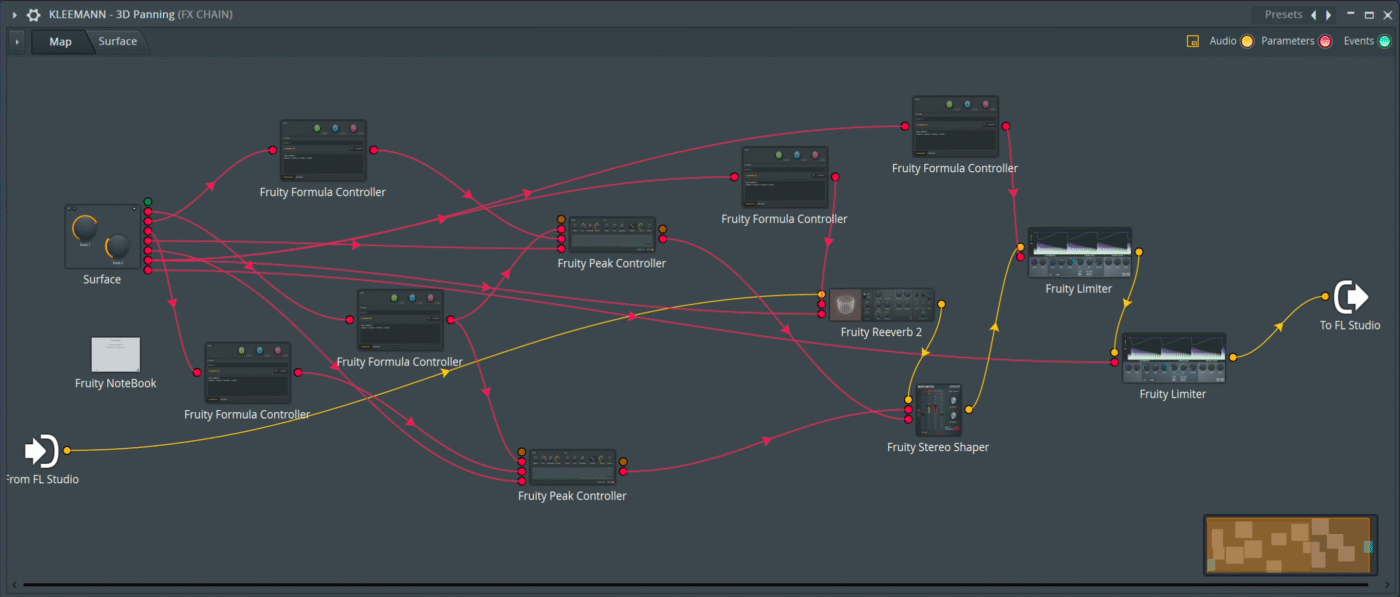Toggle Events connections visibility

(x=1384, y=42)
